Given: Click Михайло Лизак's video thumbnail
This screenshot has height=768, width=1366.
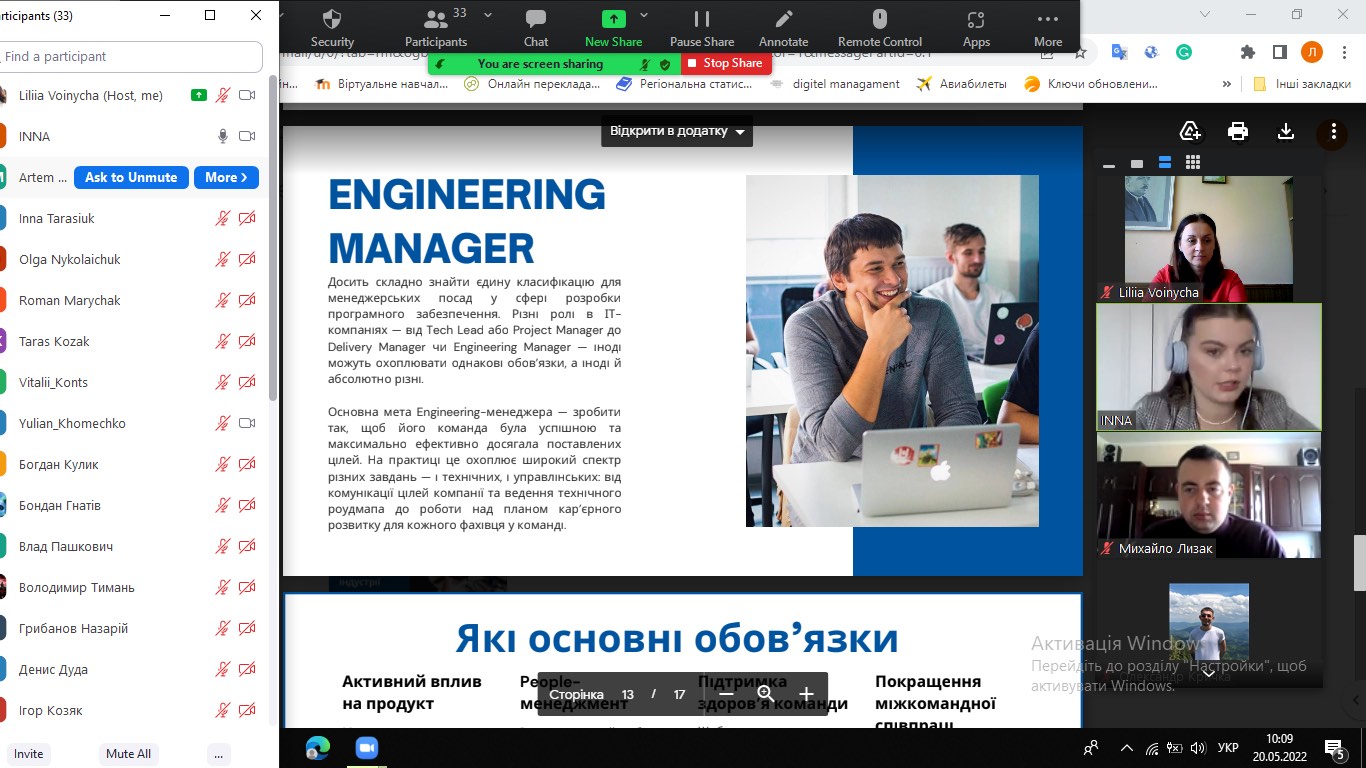Looking at the screenshot, I should pyautogui.click(x=1209, y=495).
